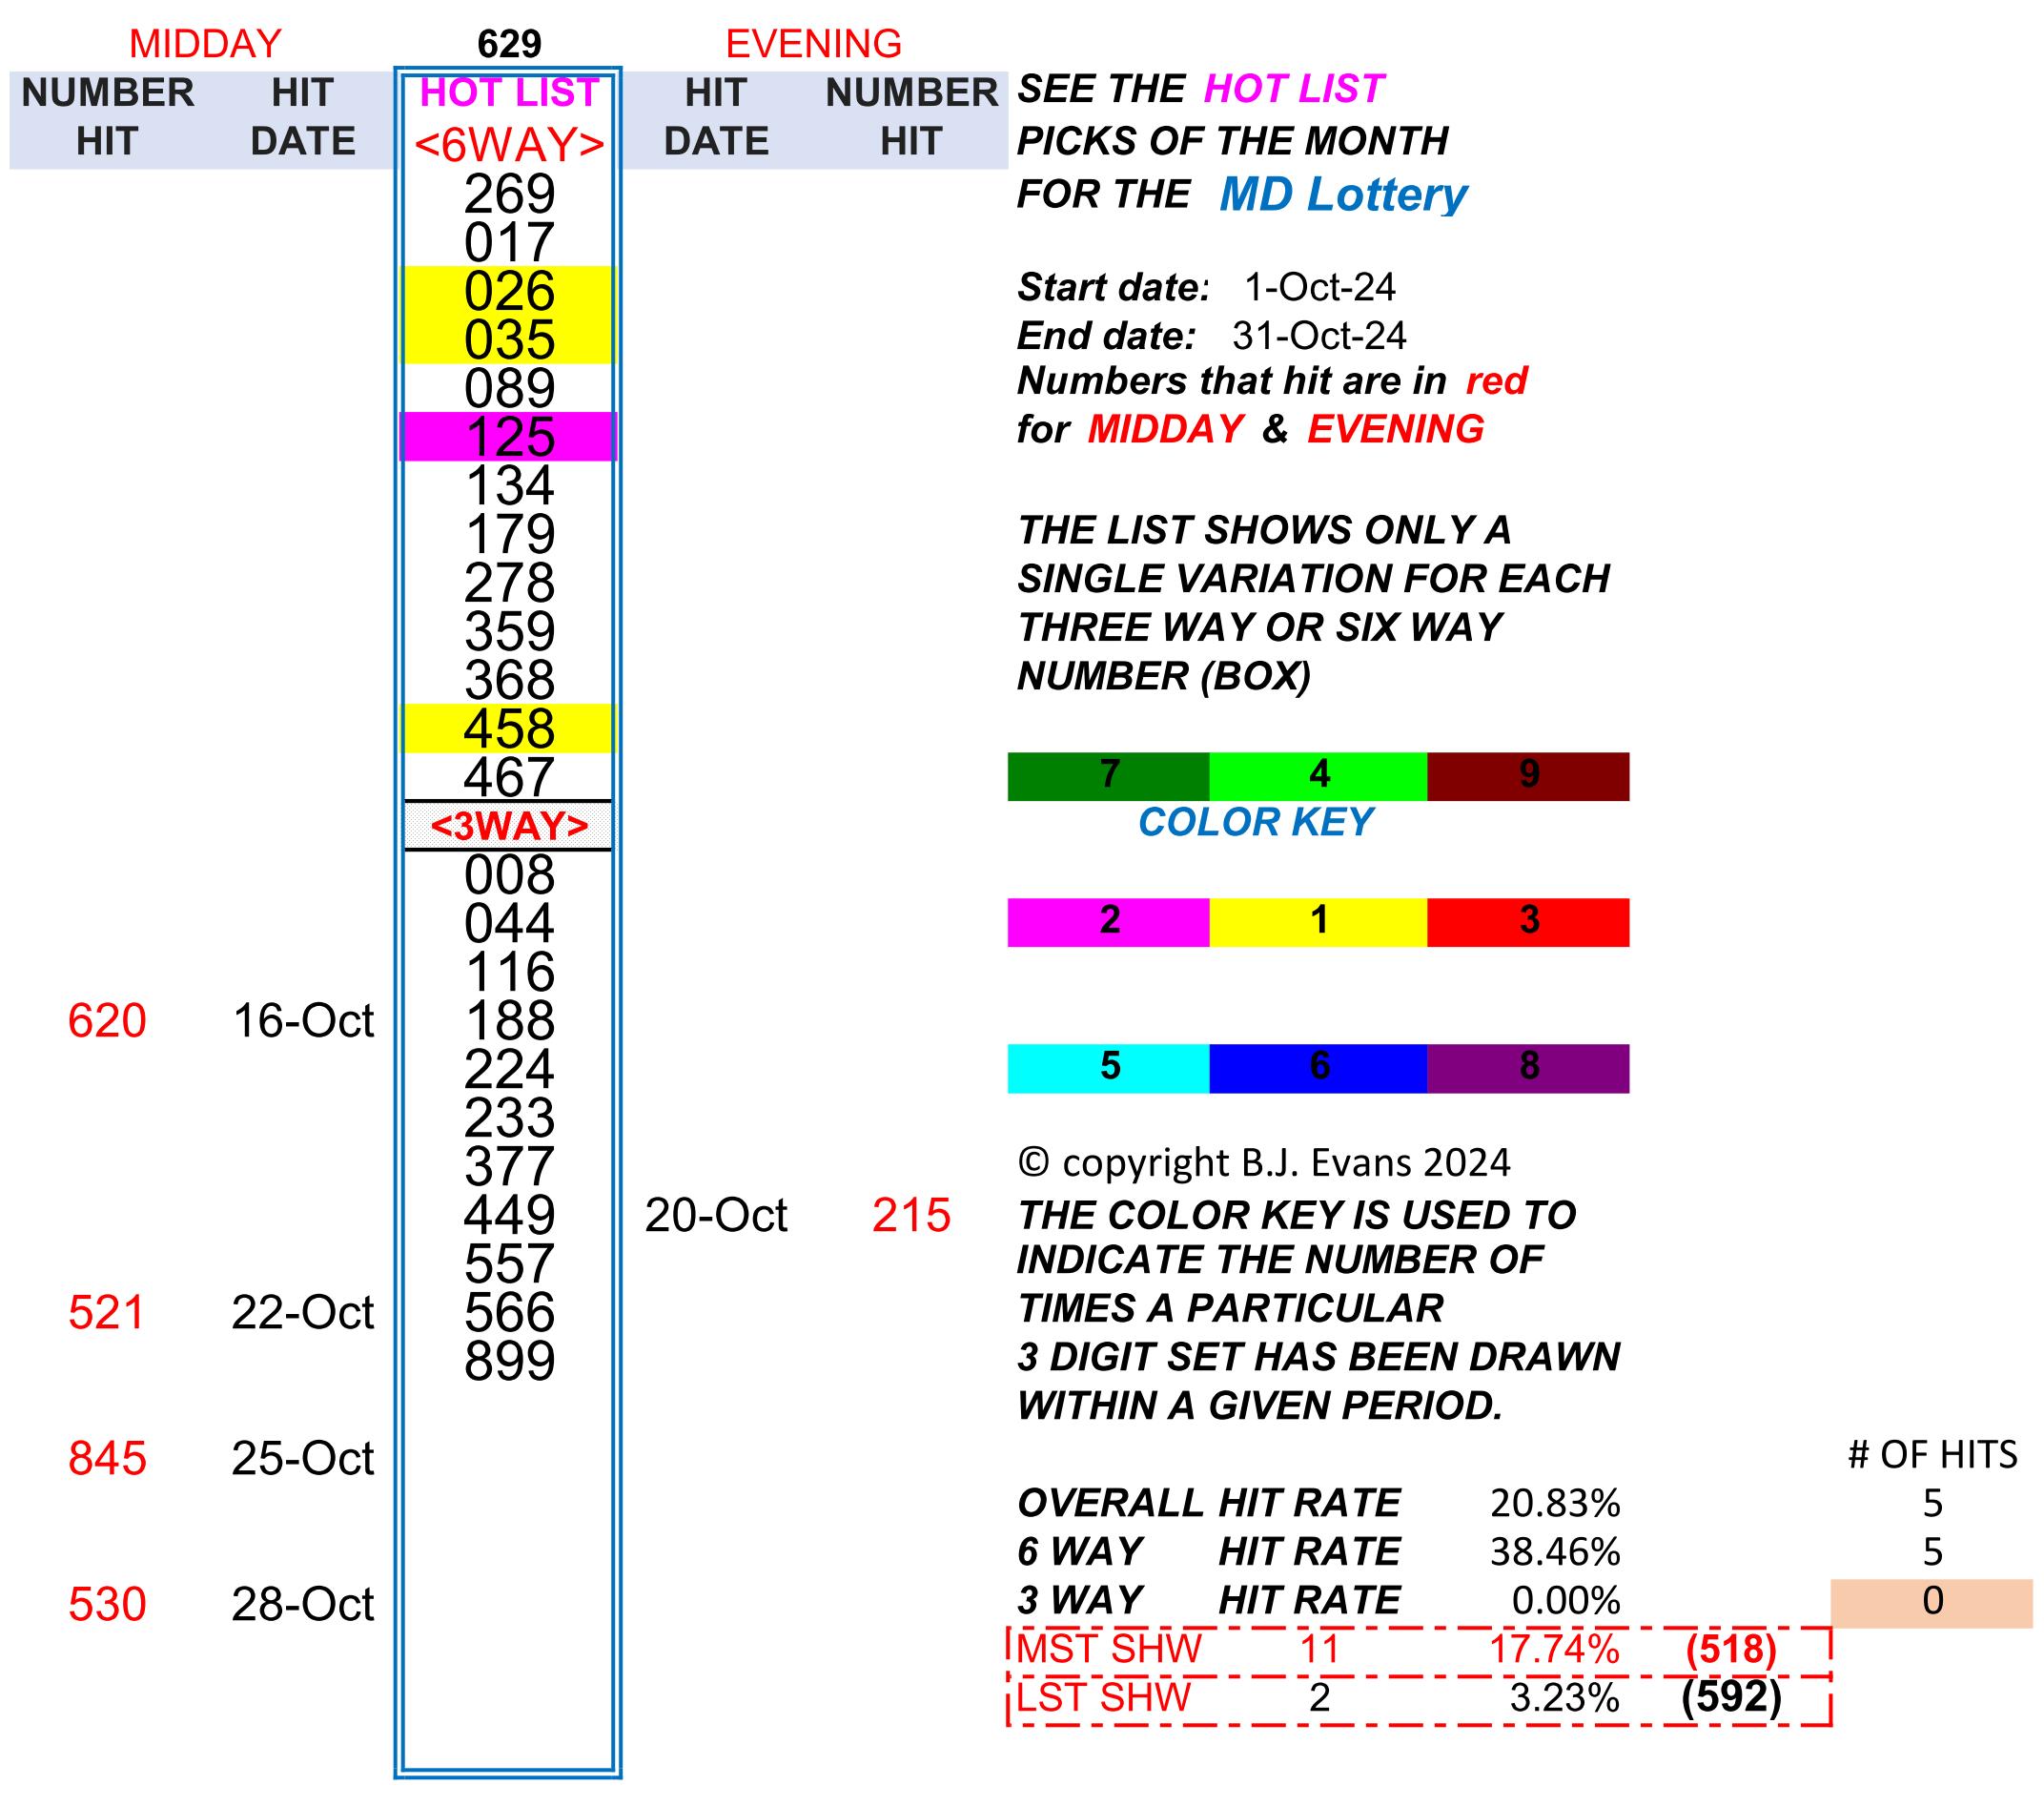
Task: Select 3WAY number 188
Action: click(509, 1020)
